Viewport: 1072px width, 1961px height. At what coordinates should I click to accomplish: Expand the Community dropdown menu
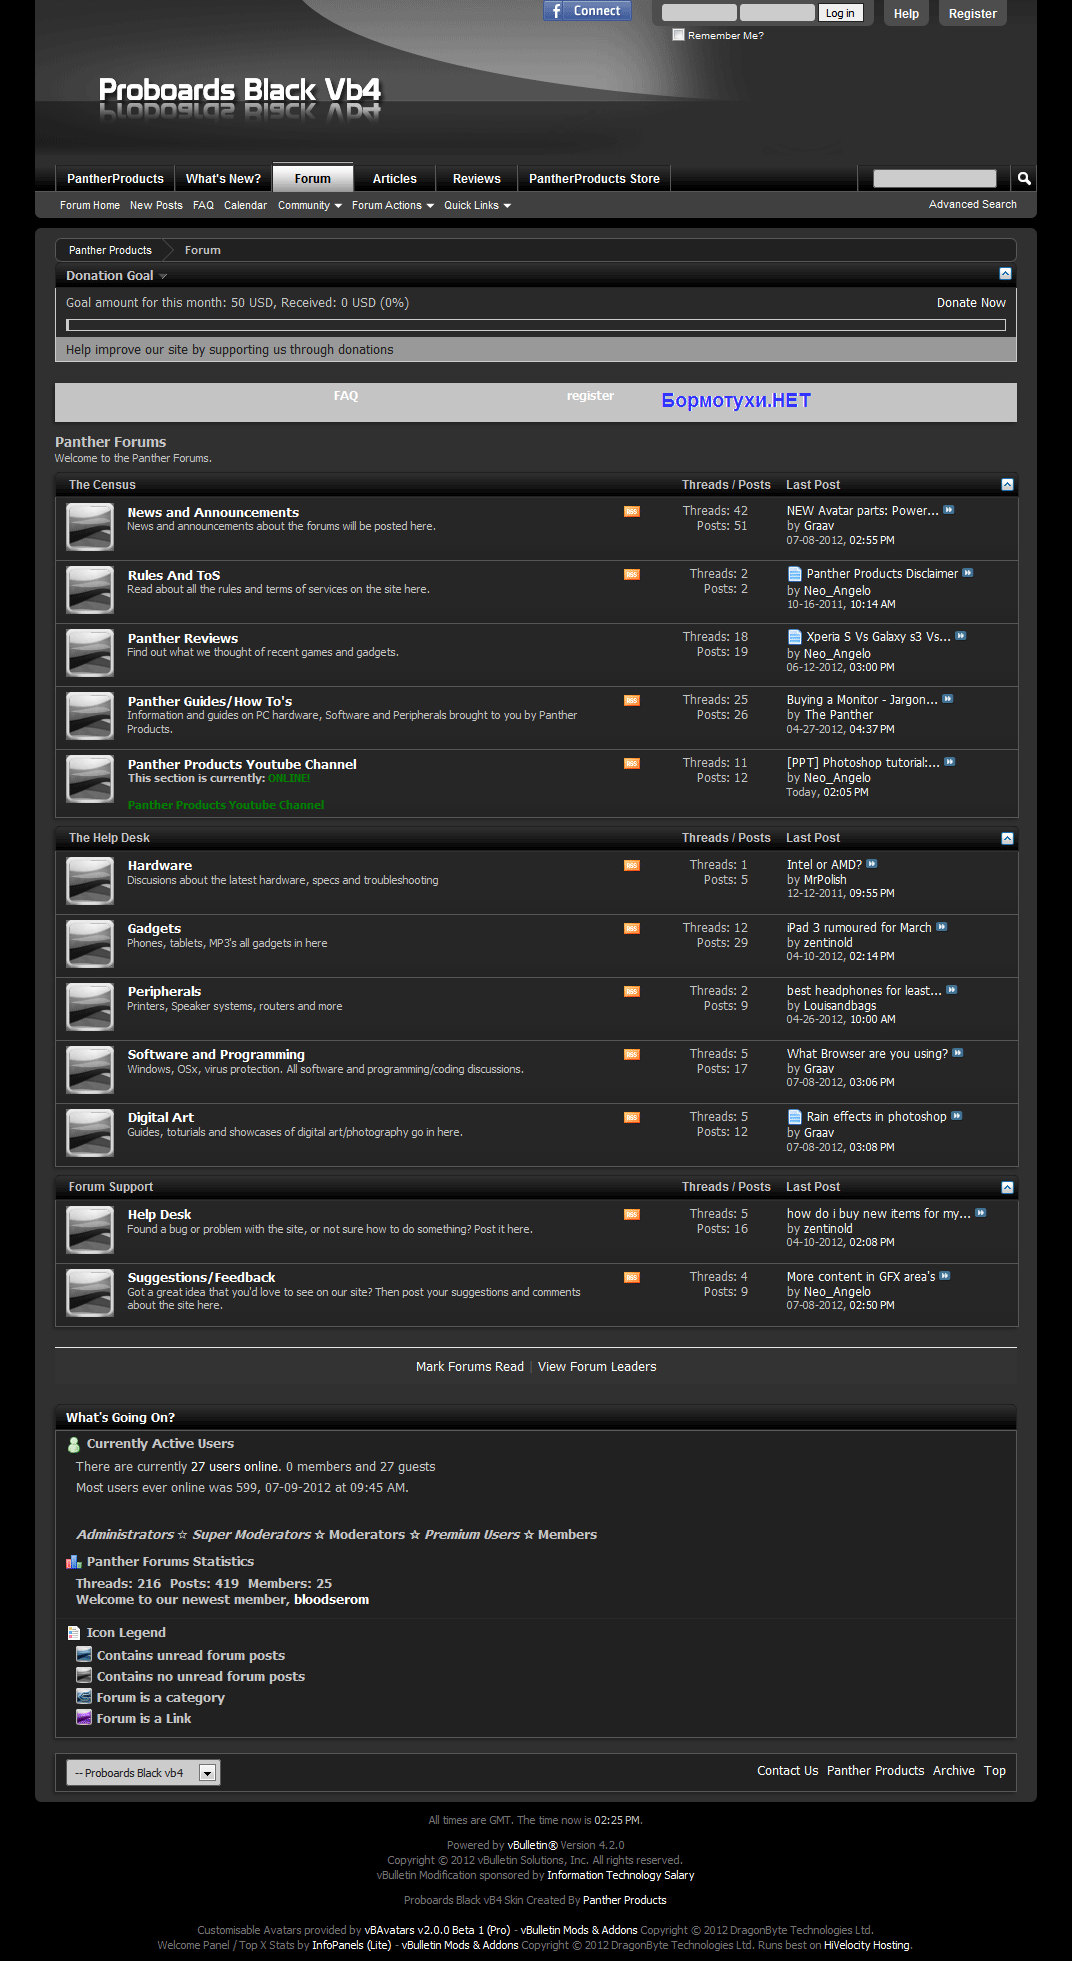click(310, 205)
